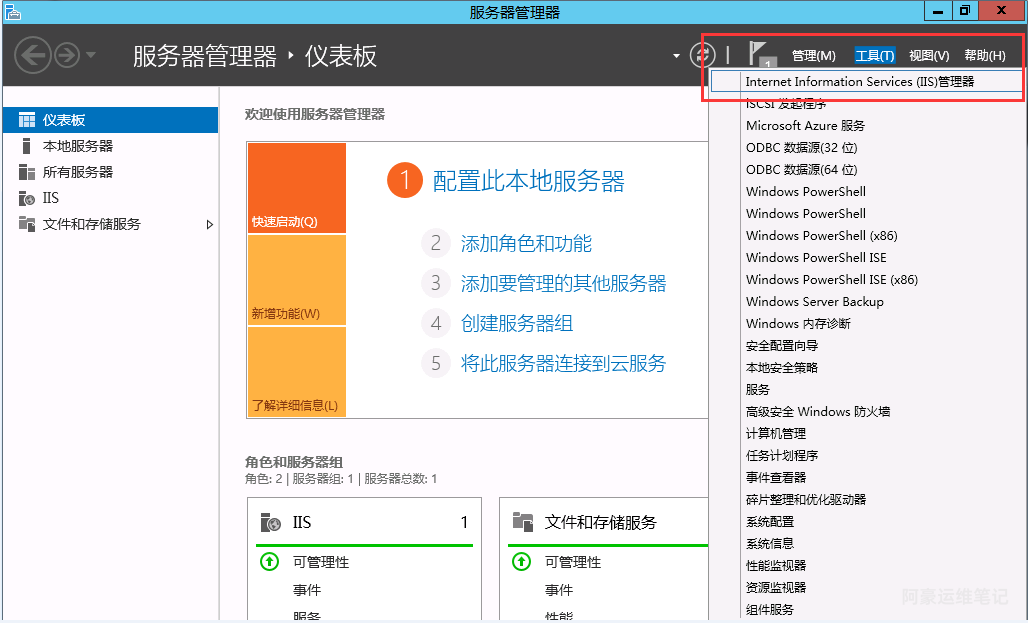Open the 管理(M) menu
The height and width of the screenshot is (623, 1028).
tap(813, 56)
